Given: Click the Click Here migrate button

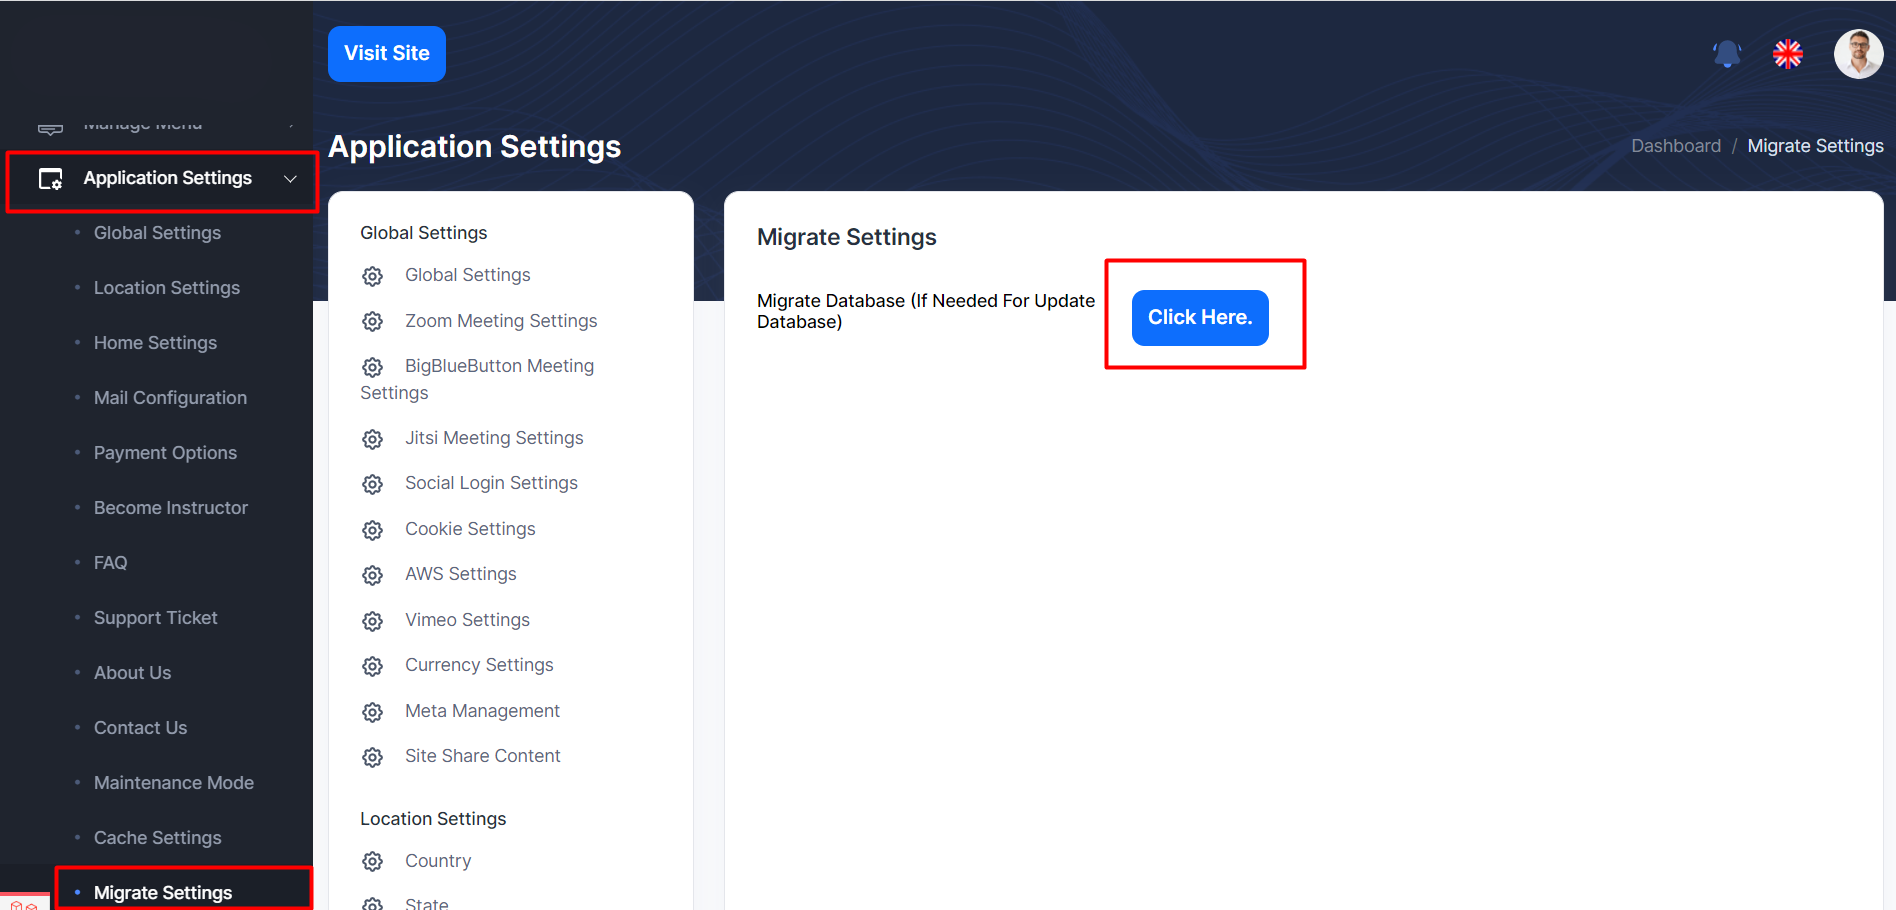Looking at the screenshot, I should point(1199,318).
